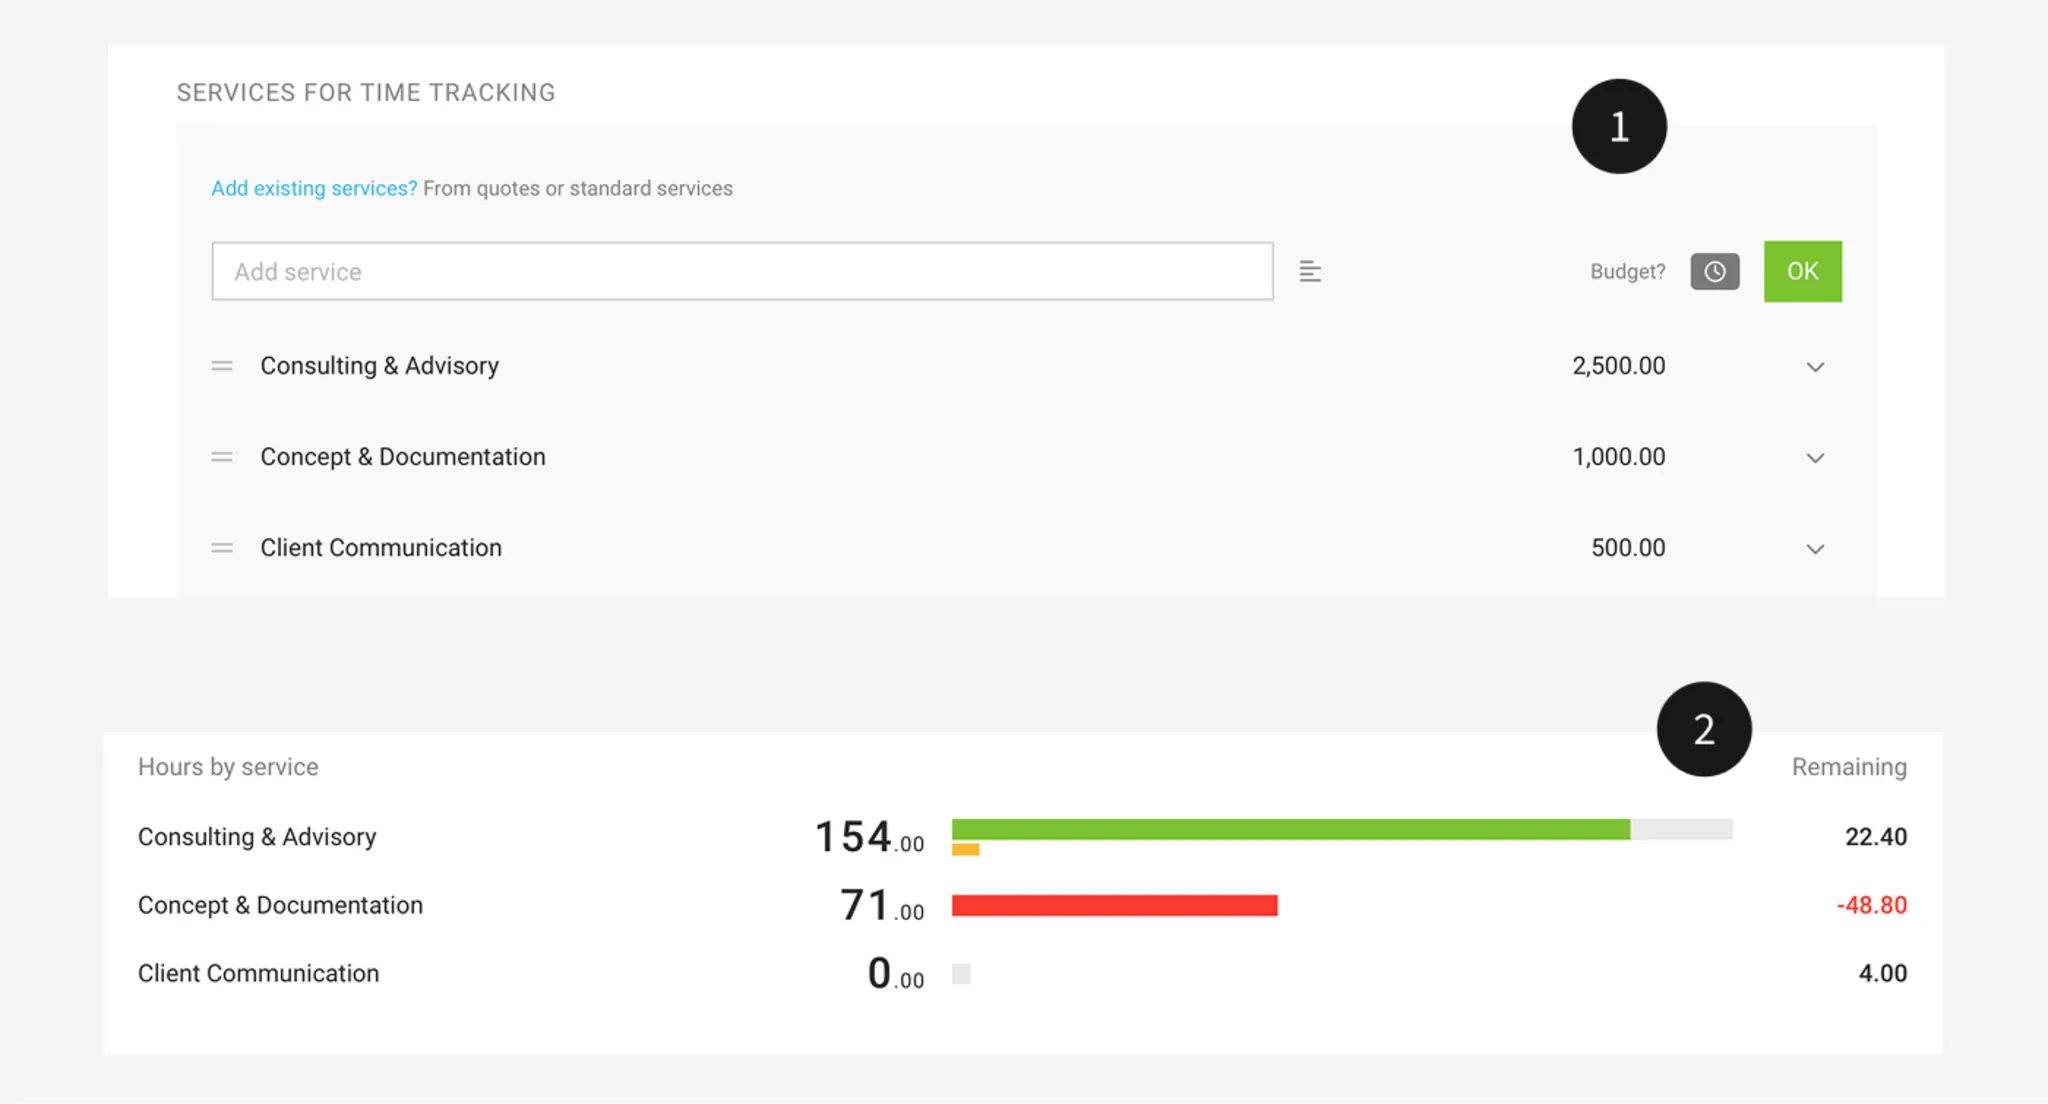Expand the Client Communication service row chevron
Screen dimensions: 2048x1104
pos(1815,549)
